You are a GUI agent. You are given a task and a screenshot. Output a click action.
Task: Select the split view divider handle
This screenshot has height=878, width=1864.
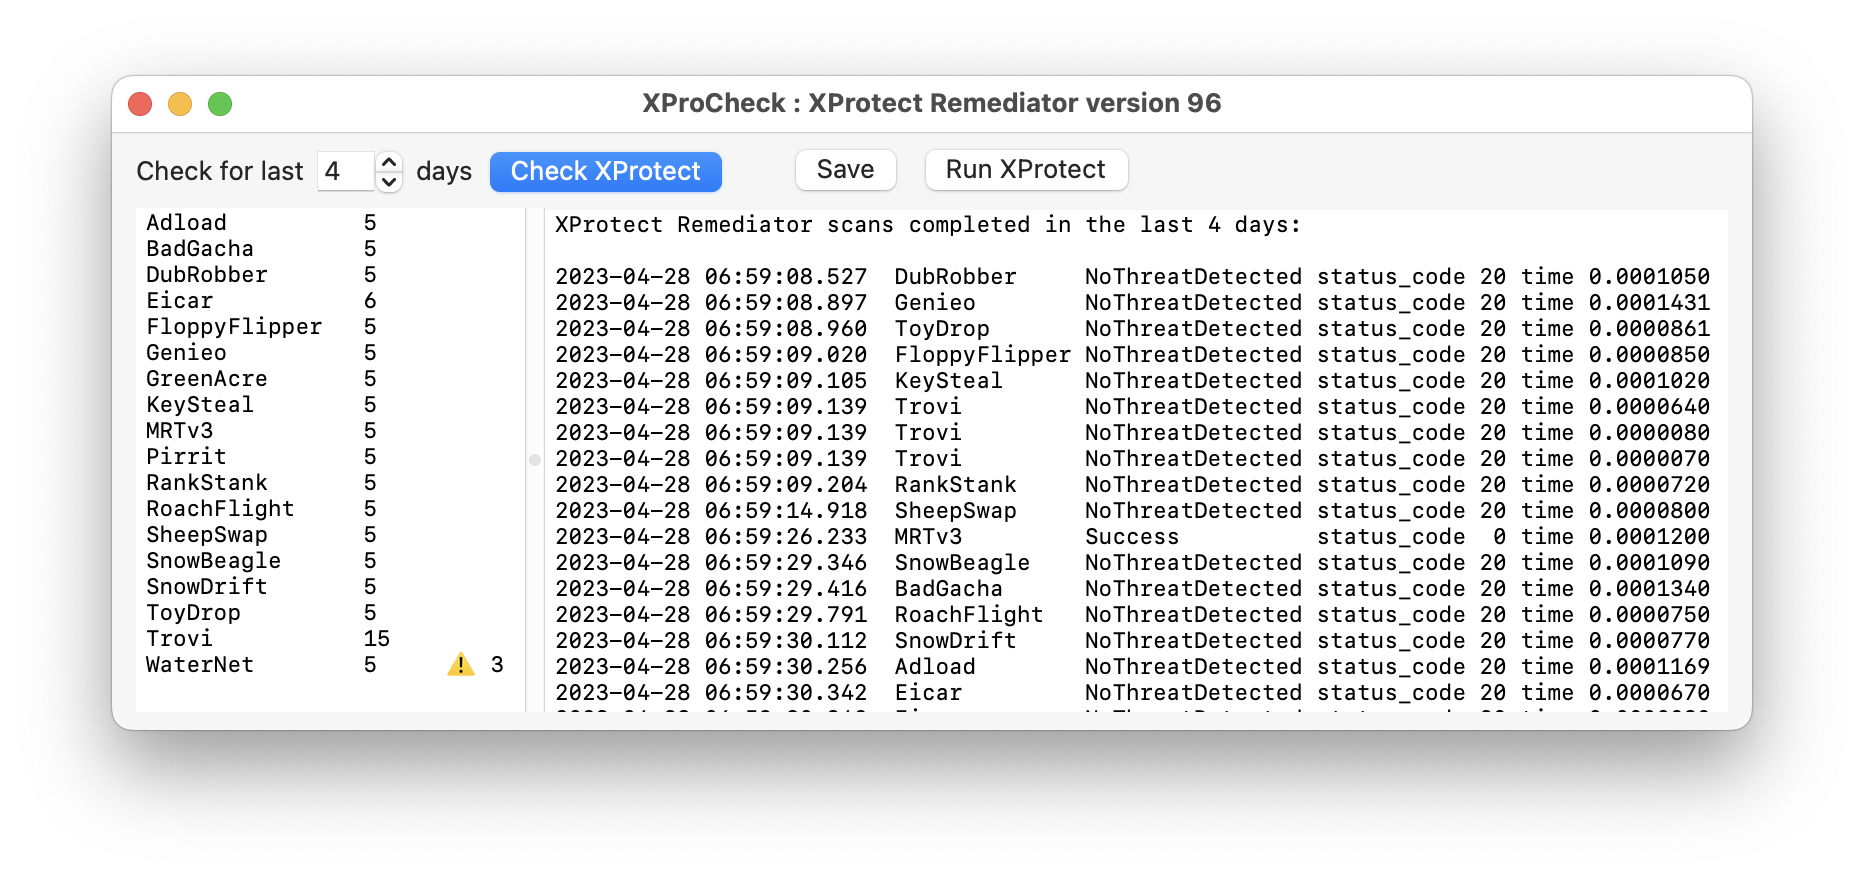(534, 460)
